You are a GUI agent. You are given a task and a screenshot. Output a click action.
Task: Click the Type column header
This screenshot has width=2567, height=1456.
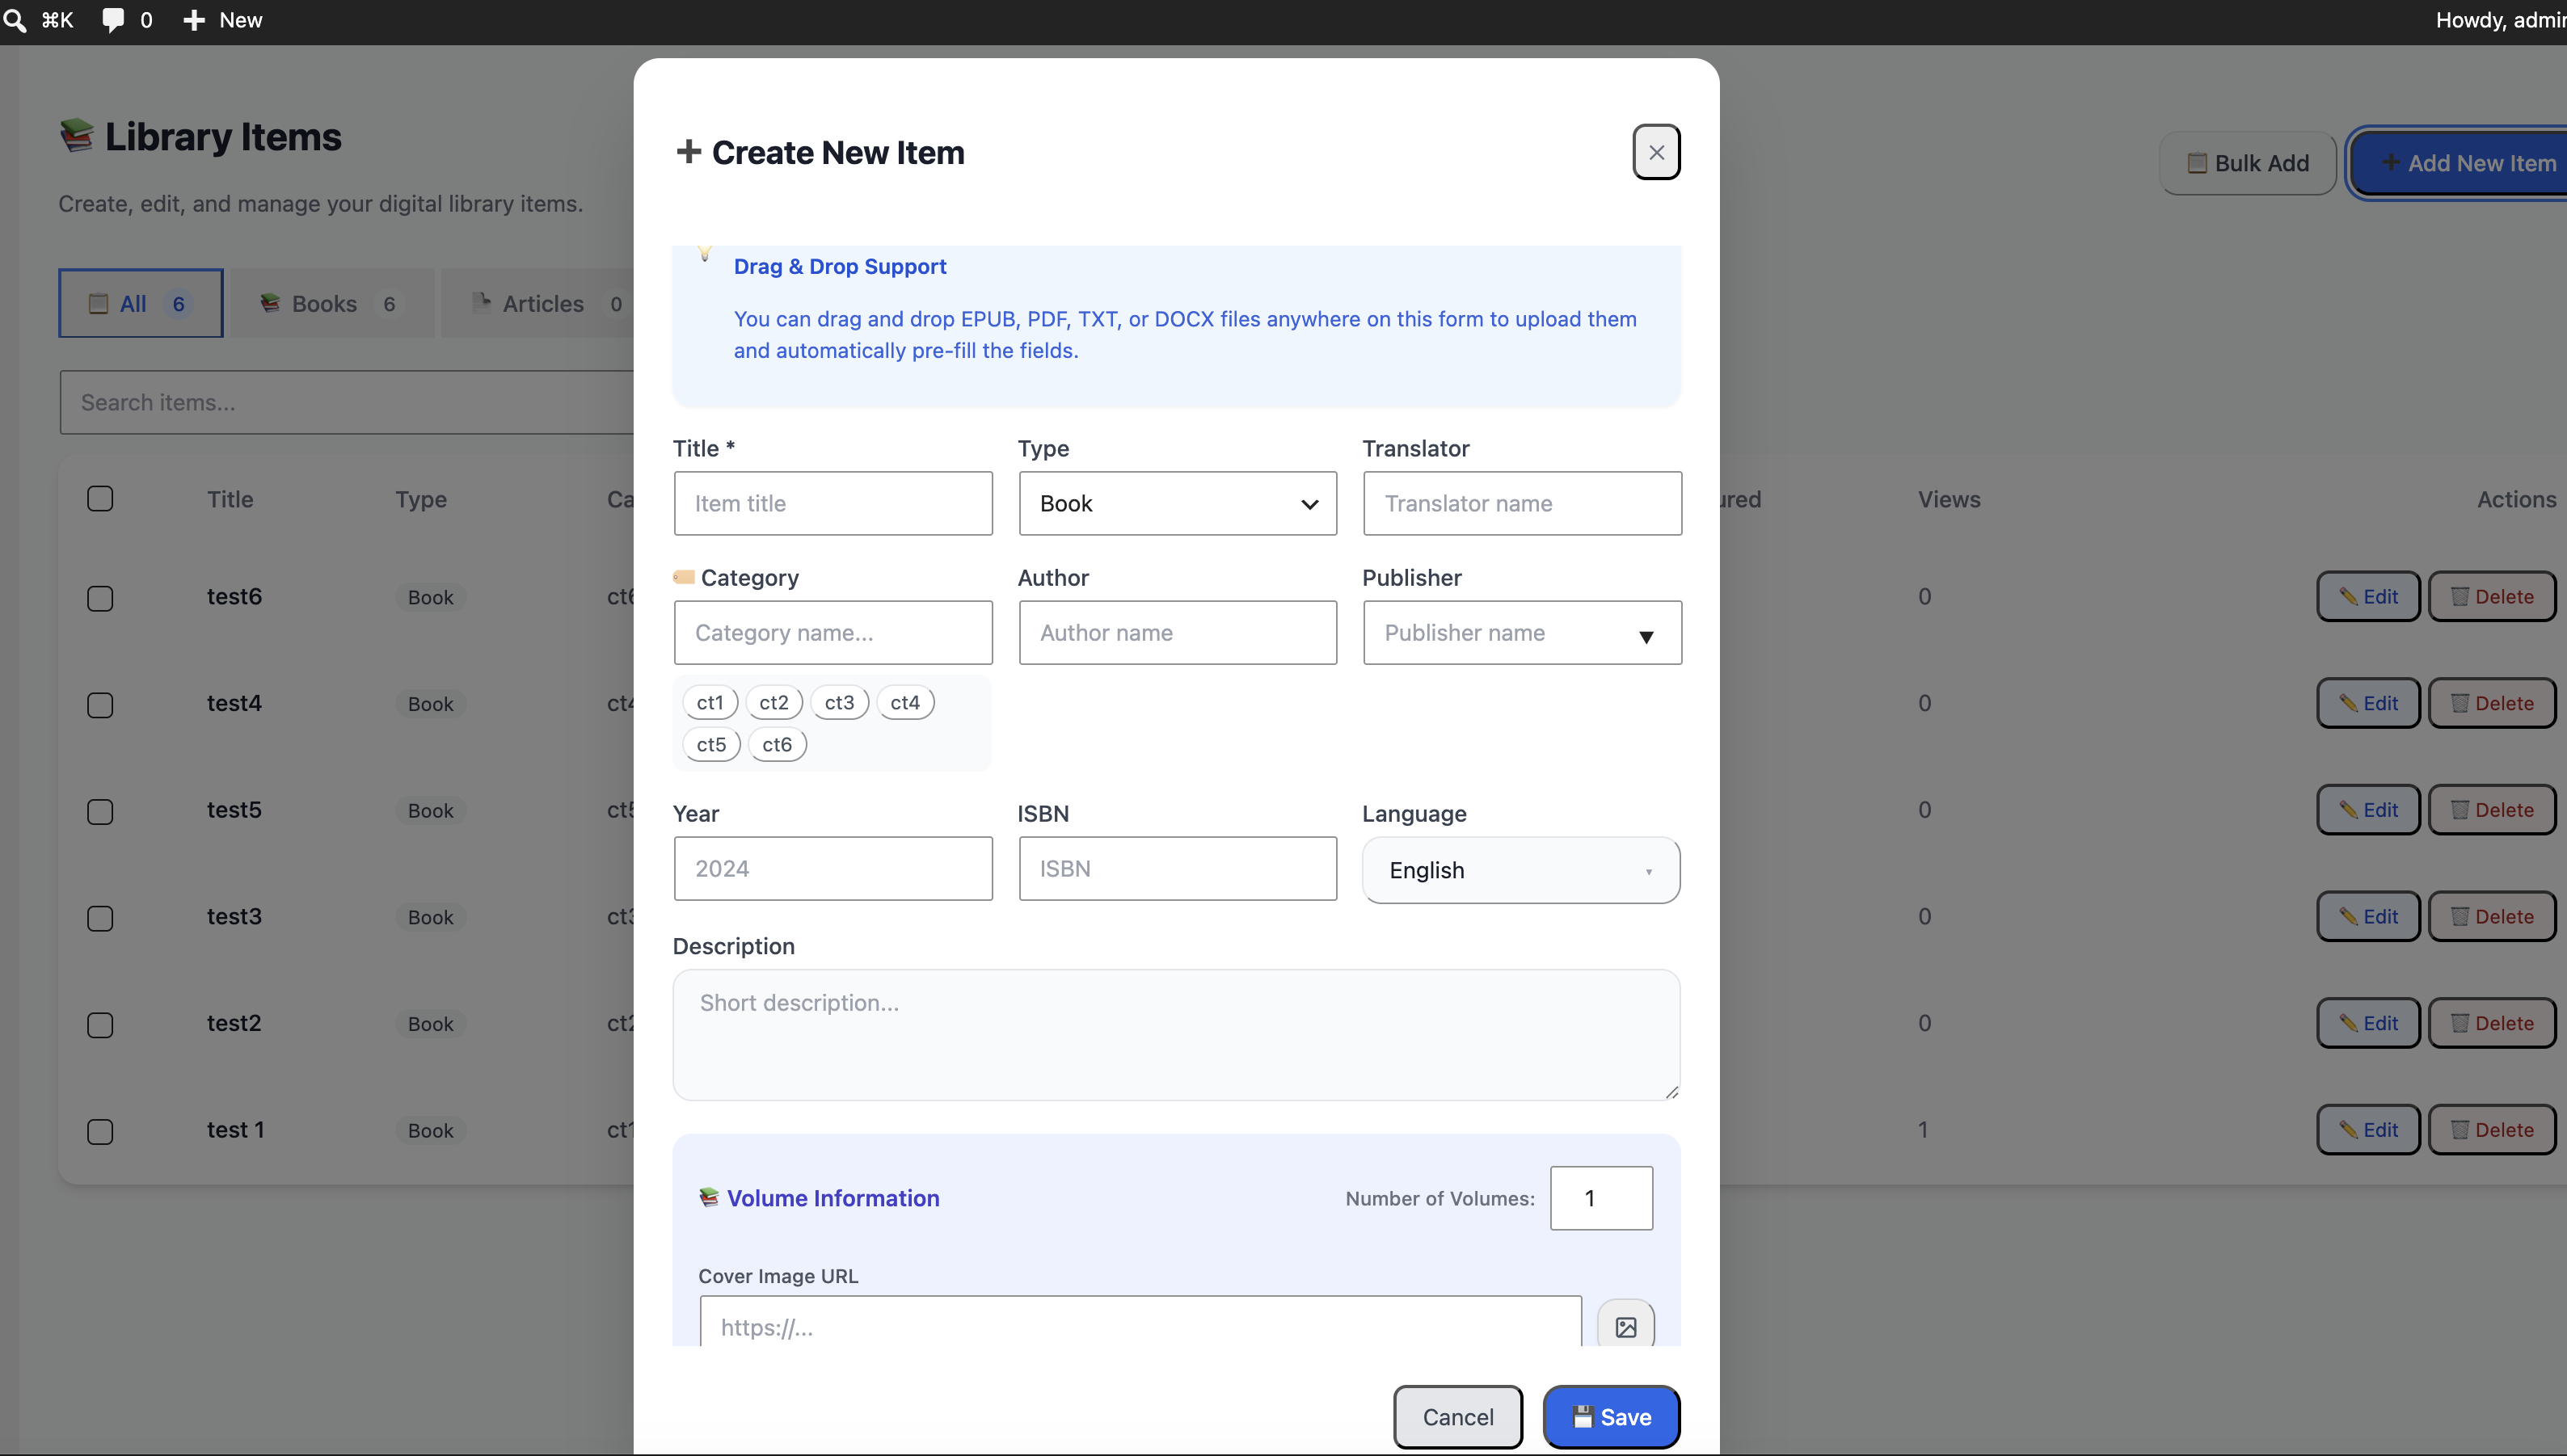421,499
